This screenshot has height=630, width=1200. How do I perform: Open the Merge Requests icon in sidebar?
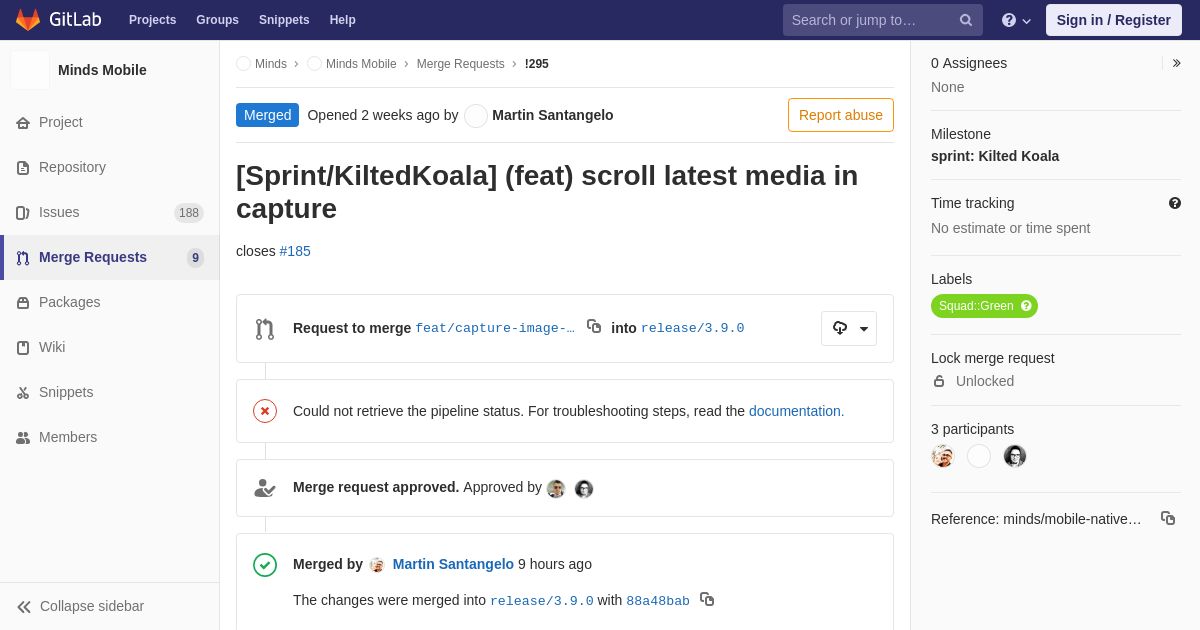[x=23, y=258]
